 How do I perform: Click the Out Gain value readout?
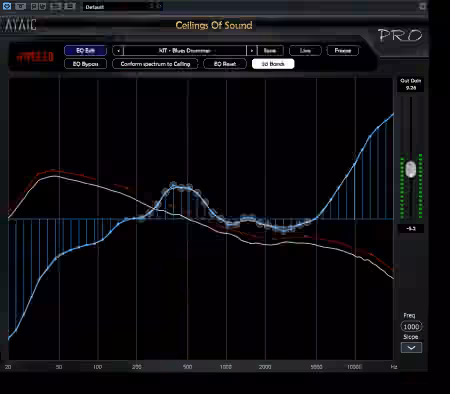tap(411, 88)
